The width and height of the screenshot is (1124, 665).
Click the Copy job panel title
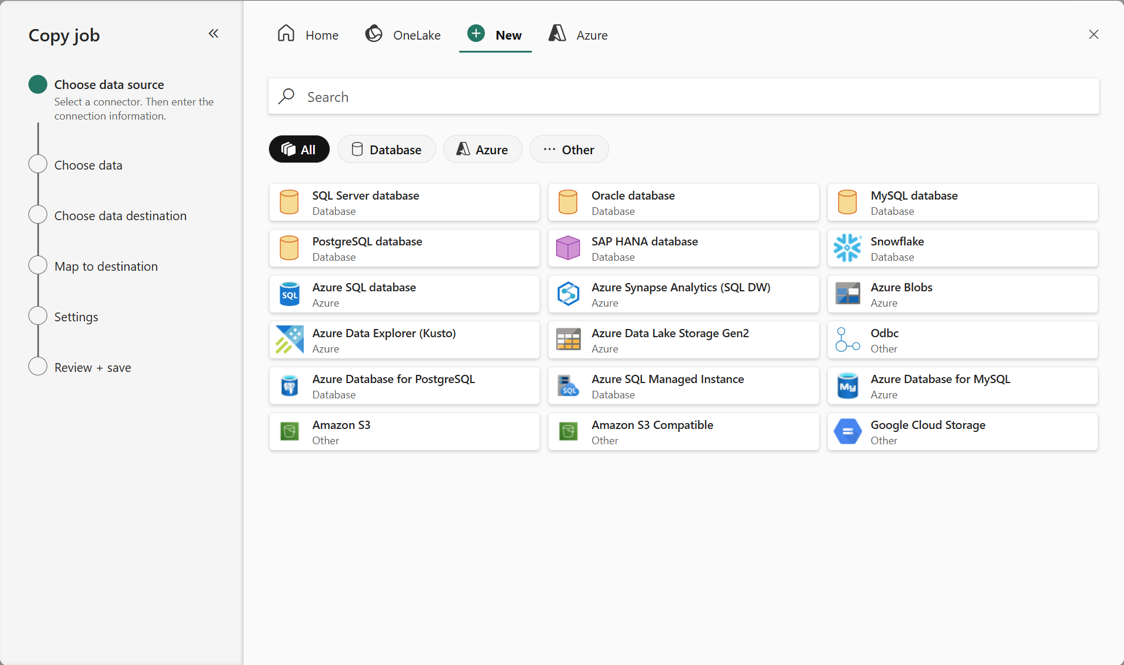pyautogui.click(x=64, y=35)
